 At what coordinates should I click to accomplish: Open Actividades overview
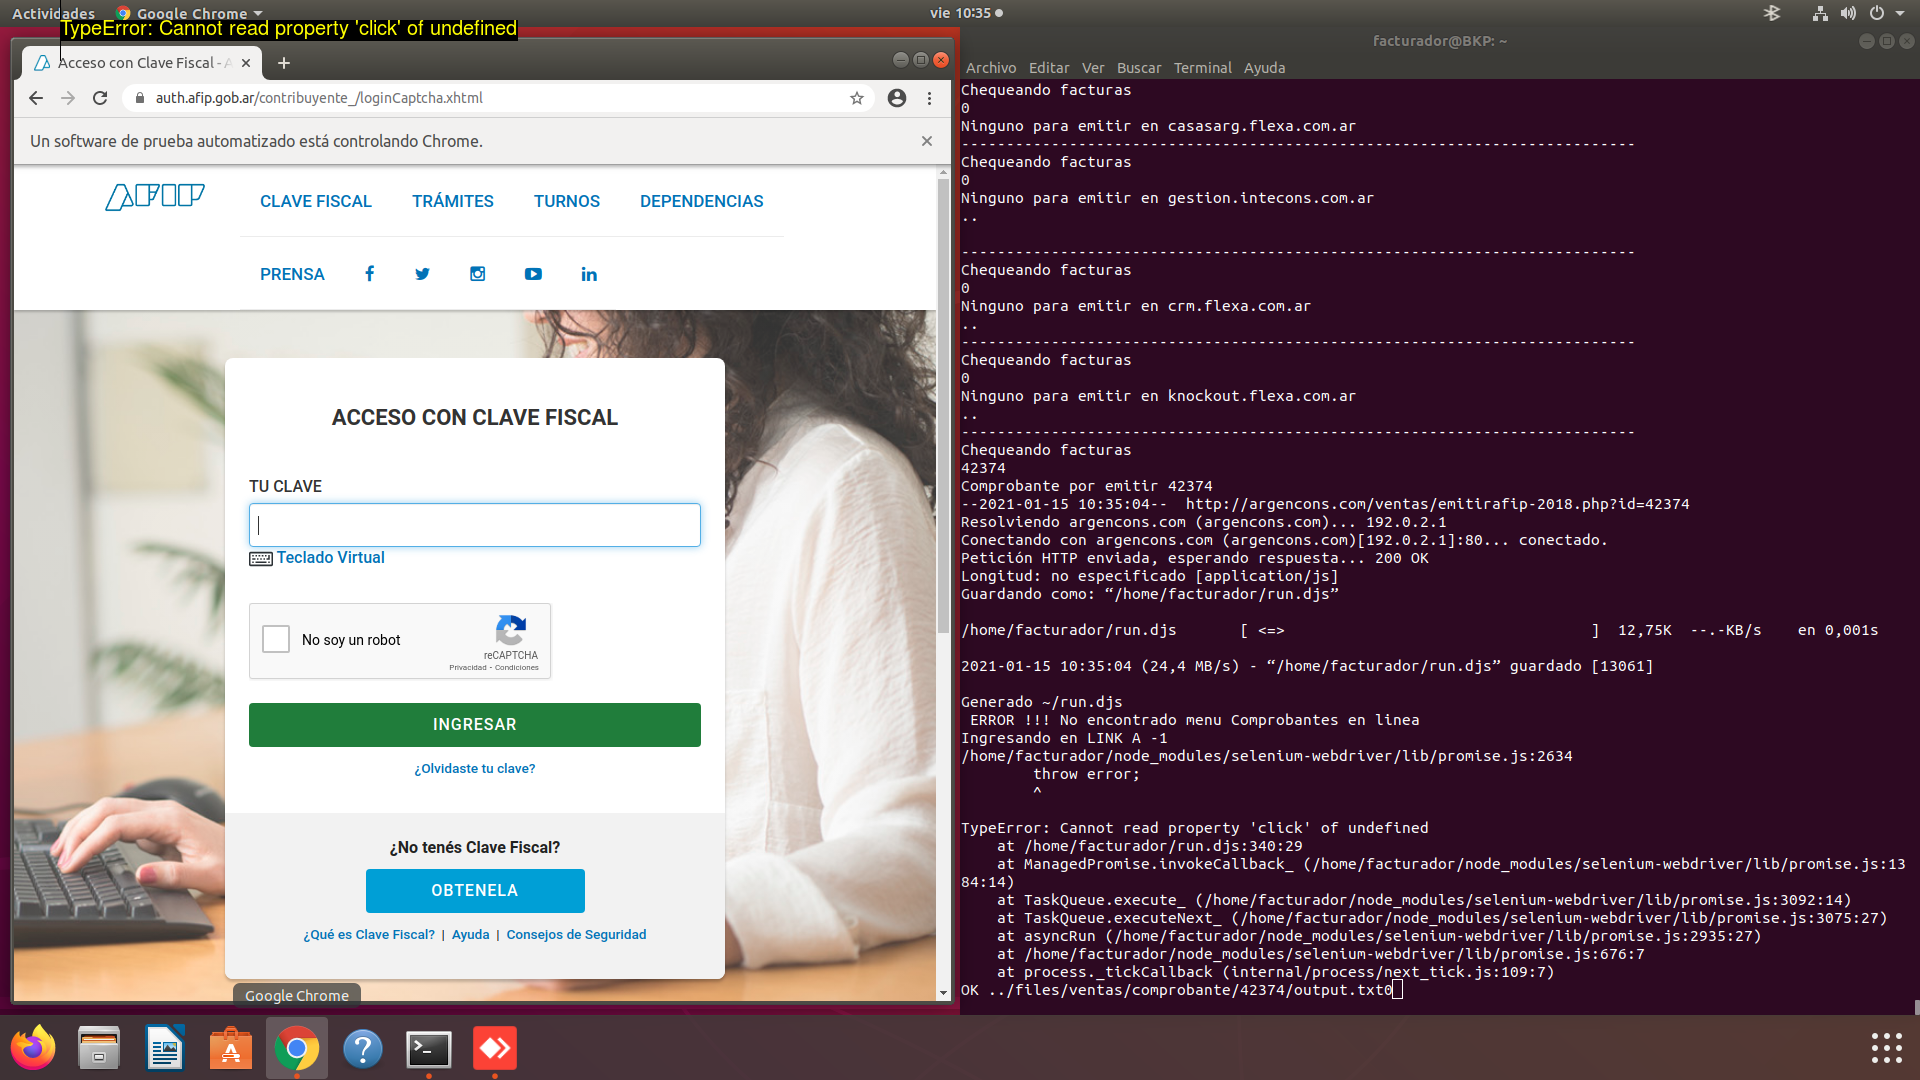point(53,13)
